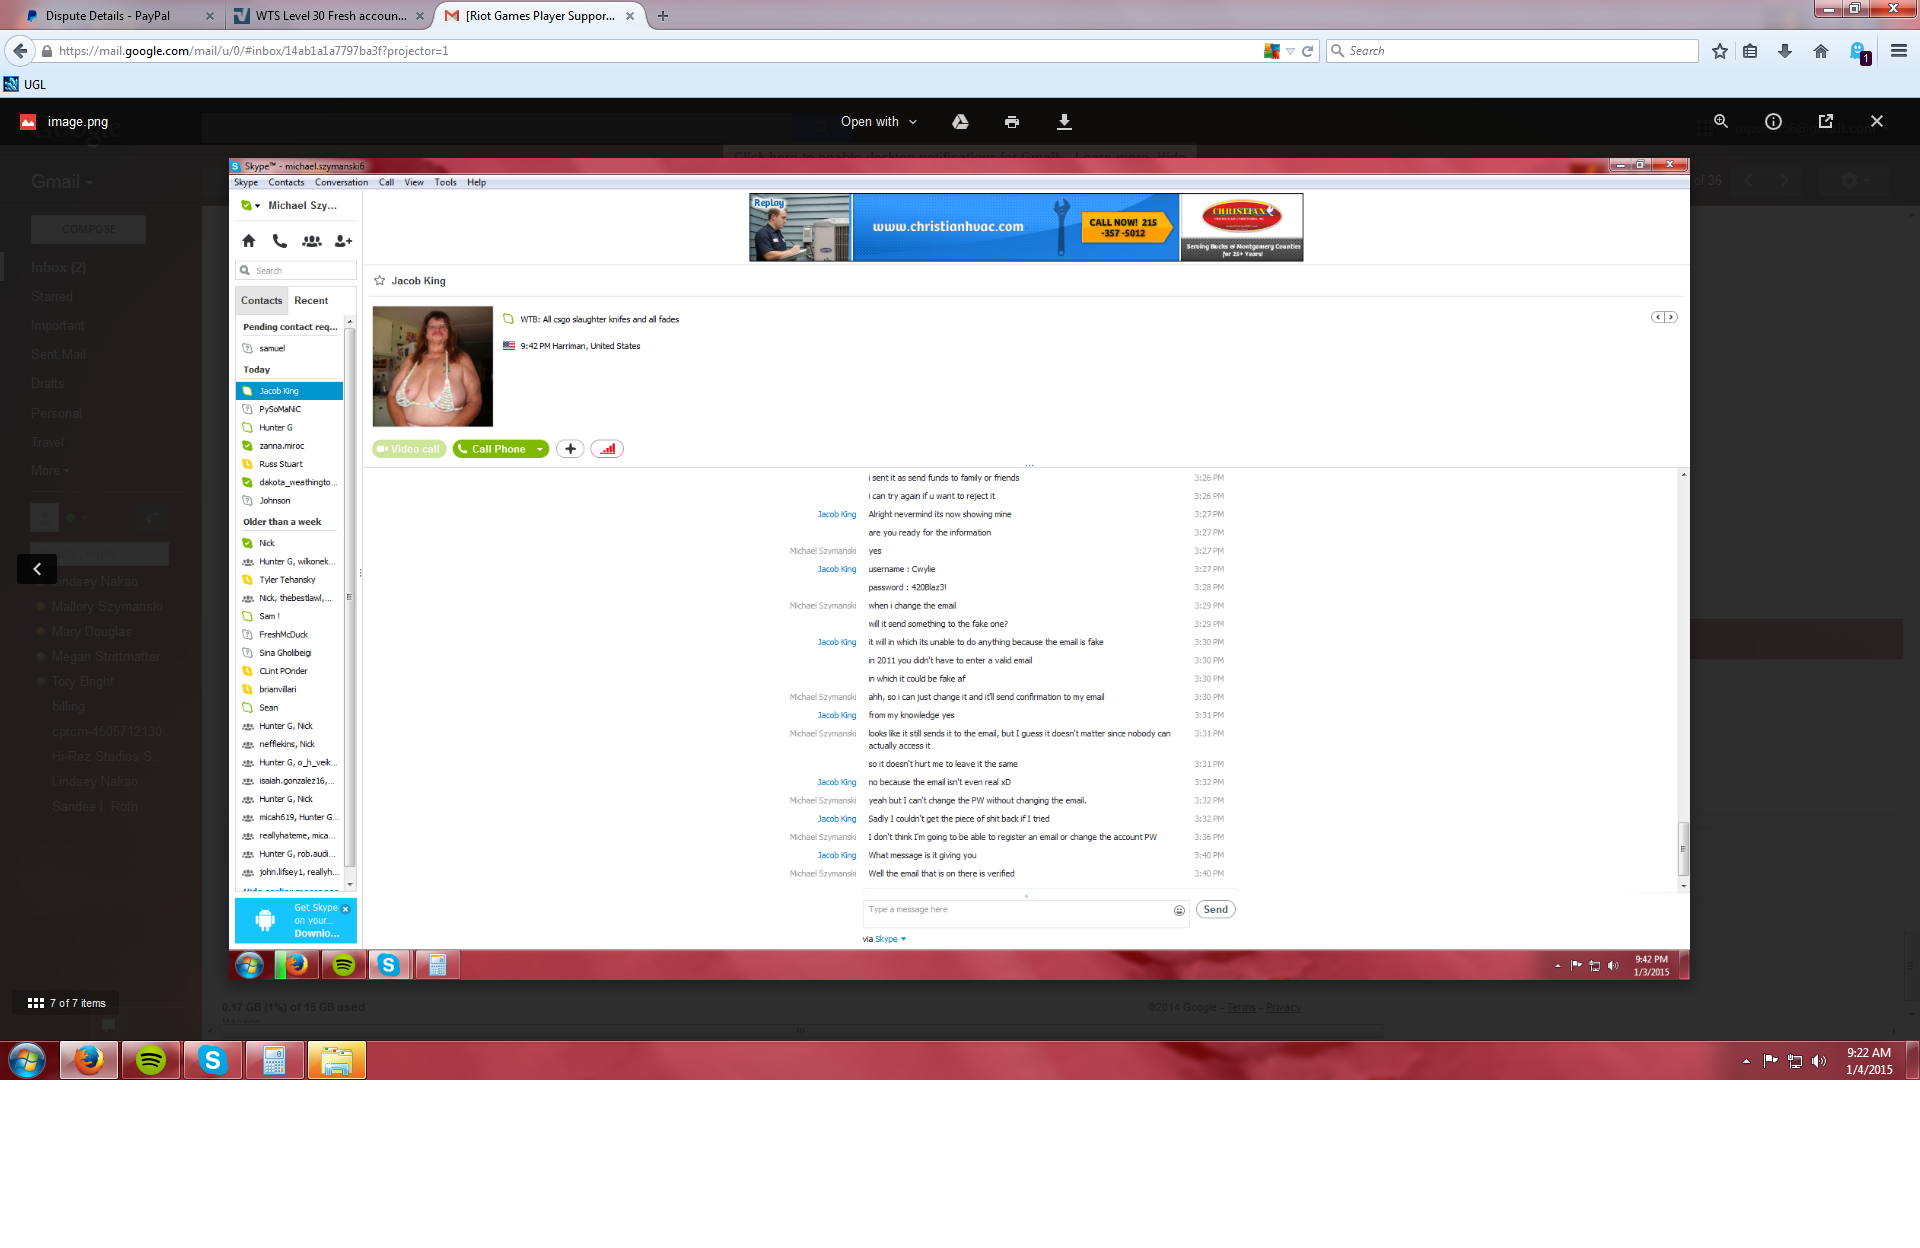Switch to the Recent tab in the Skype sidebar
Screen dimensions: 1920x1248
click(x=311, y=300)
